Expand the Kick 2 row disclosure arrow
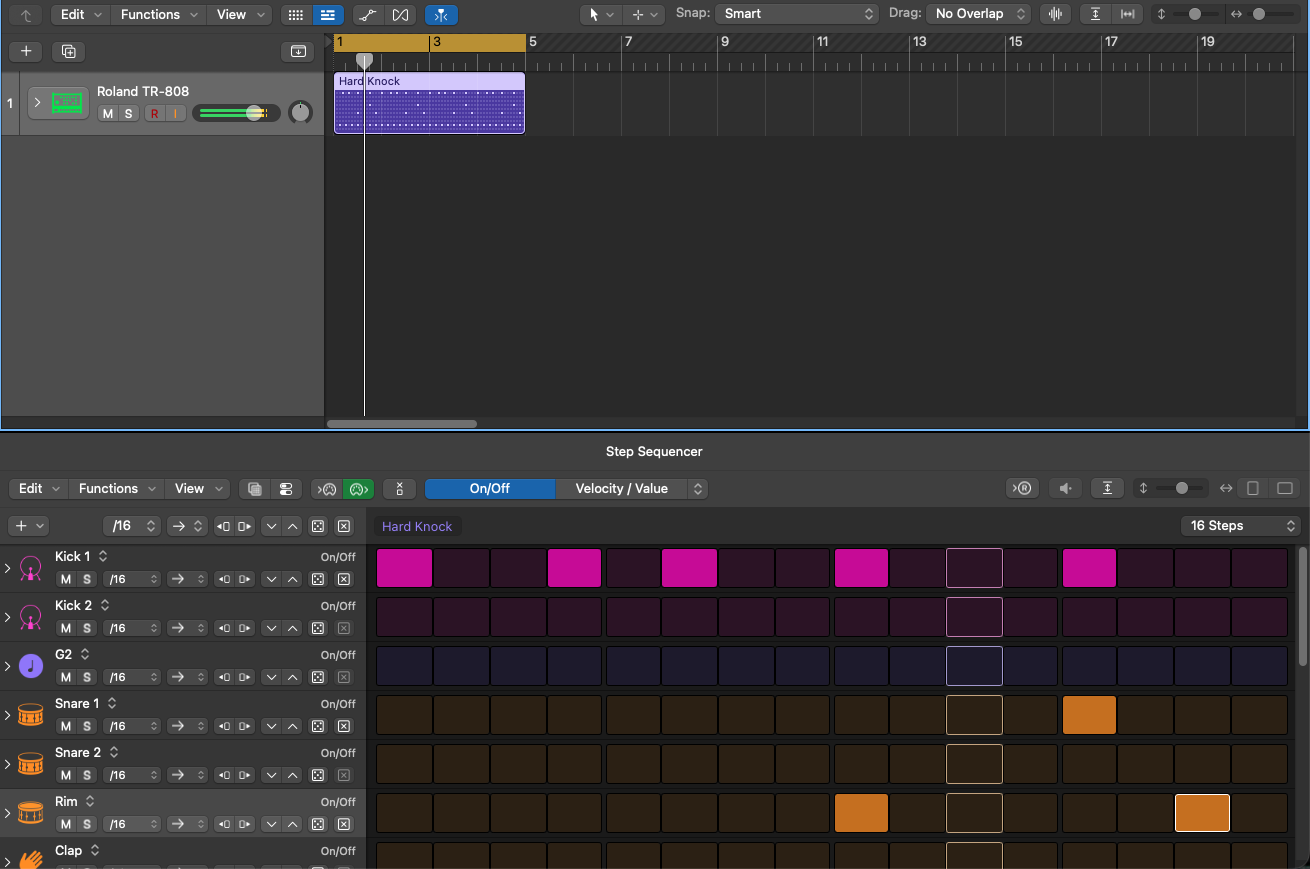This screenshot has width=1310, height=869. tap(8, 617)
